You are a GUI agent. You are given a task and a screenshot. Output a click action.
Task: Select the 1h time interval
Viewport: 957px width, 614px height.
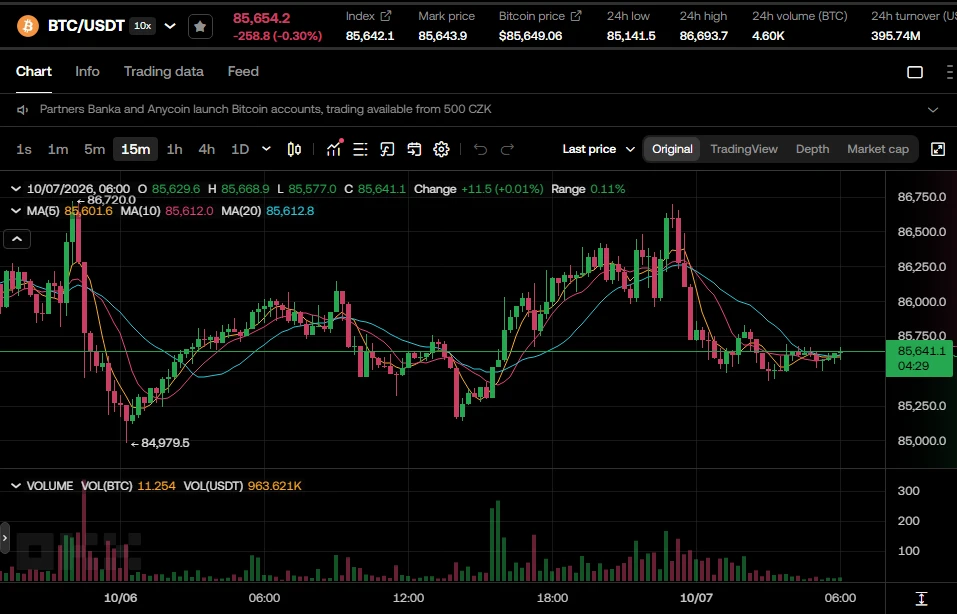(175, 149)
